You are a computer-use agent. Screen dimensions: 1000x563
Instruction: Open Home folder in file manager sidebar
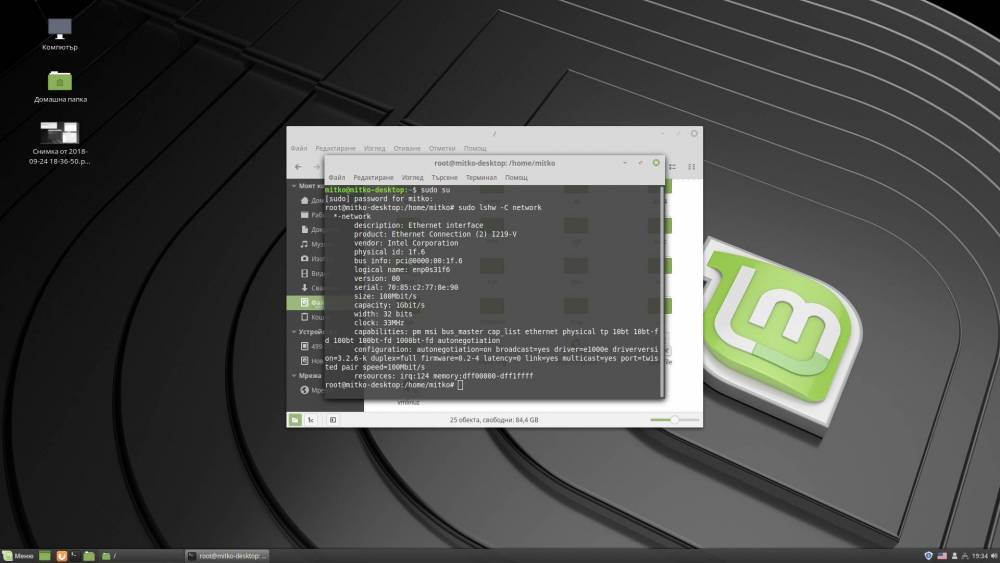(305, 200)
